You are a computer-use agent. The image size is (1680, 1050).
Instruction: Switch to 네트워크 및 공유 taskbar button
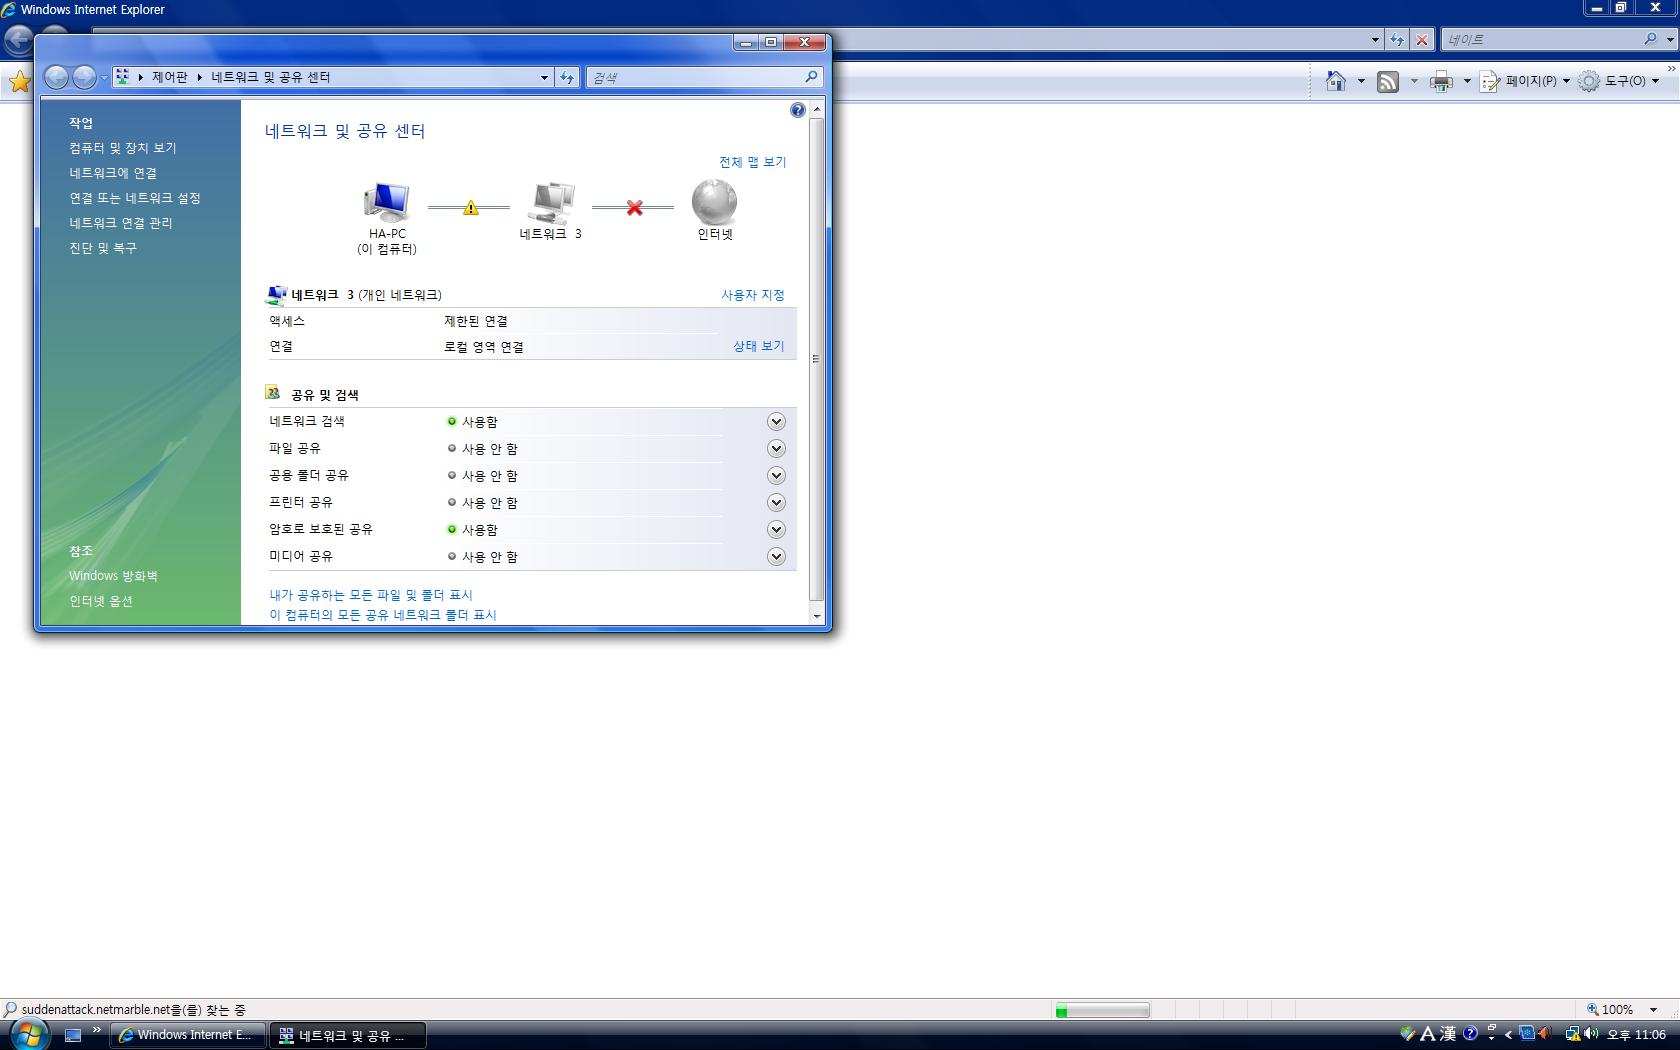(348, 1035)
